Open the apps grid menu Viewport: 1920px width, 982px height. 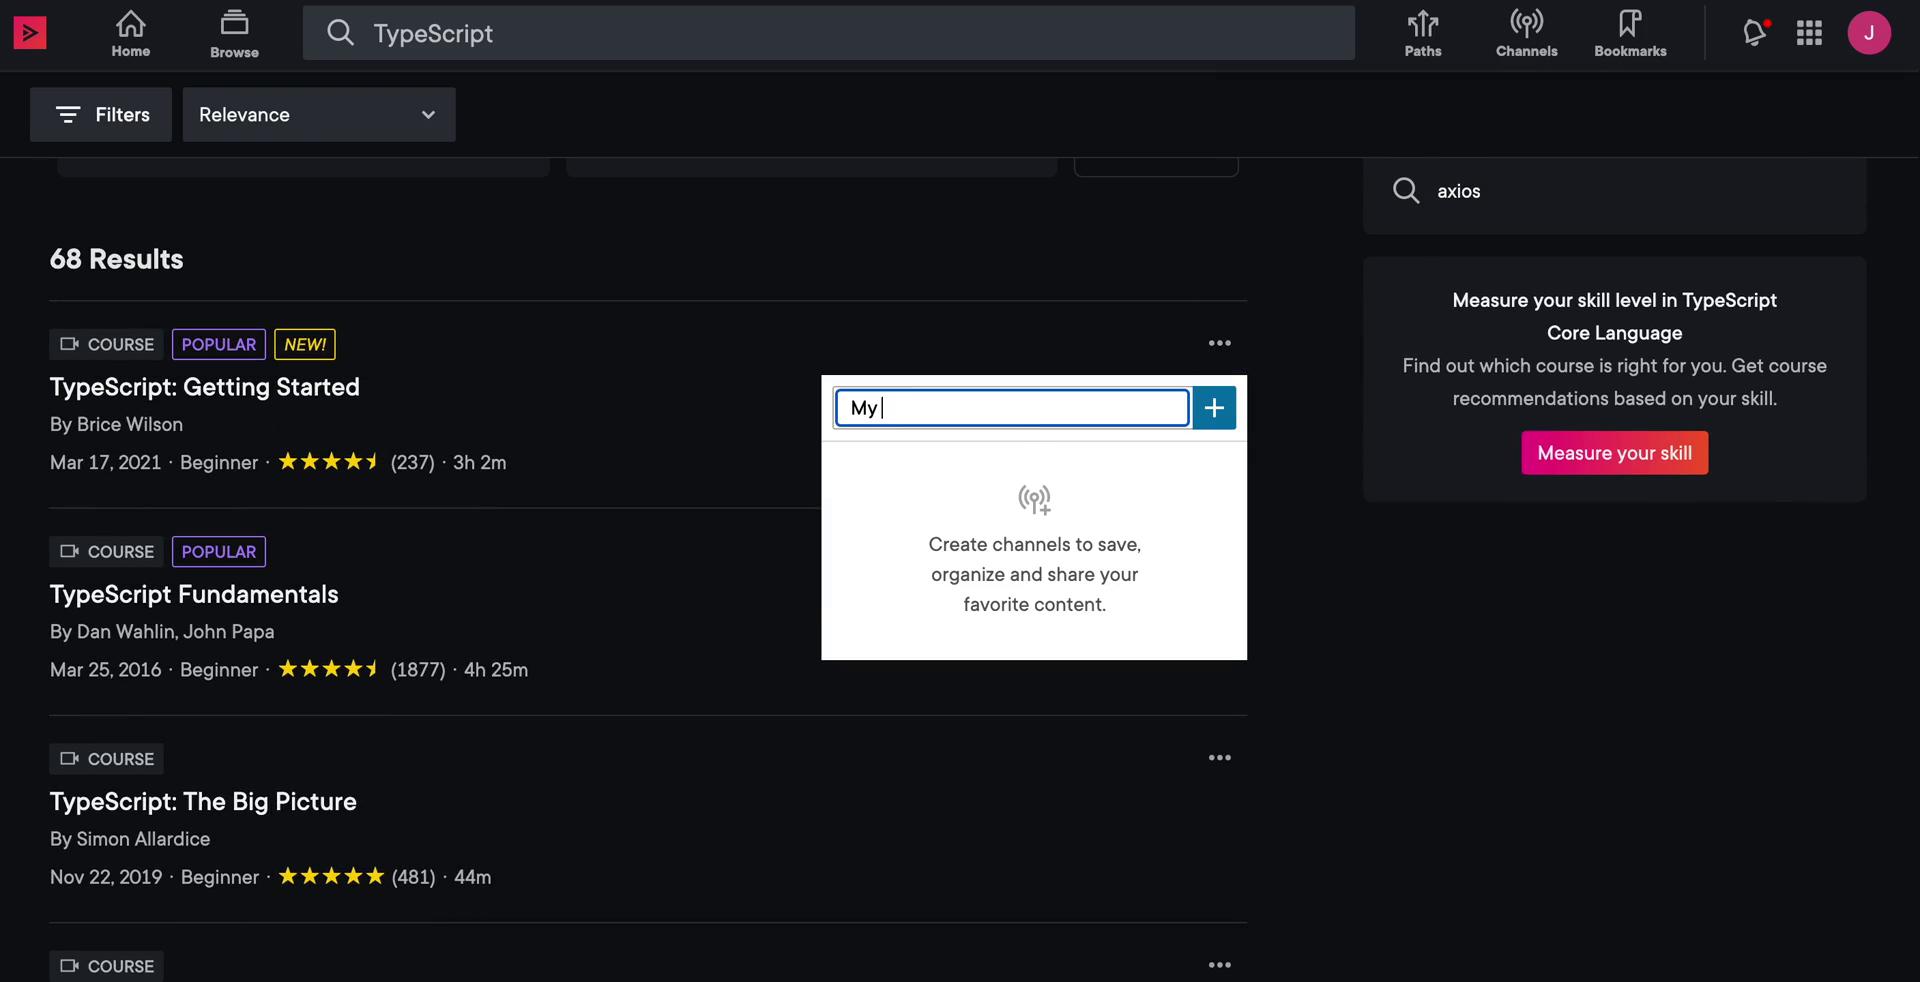[1809, 33]
